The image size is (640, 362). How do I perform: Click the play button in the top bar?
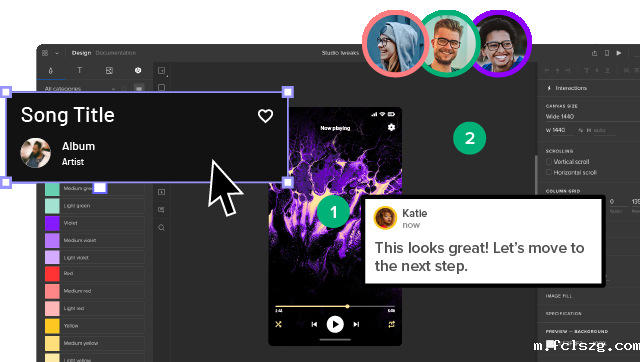619,53
